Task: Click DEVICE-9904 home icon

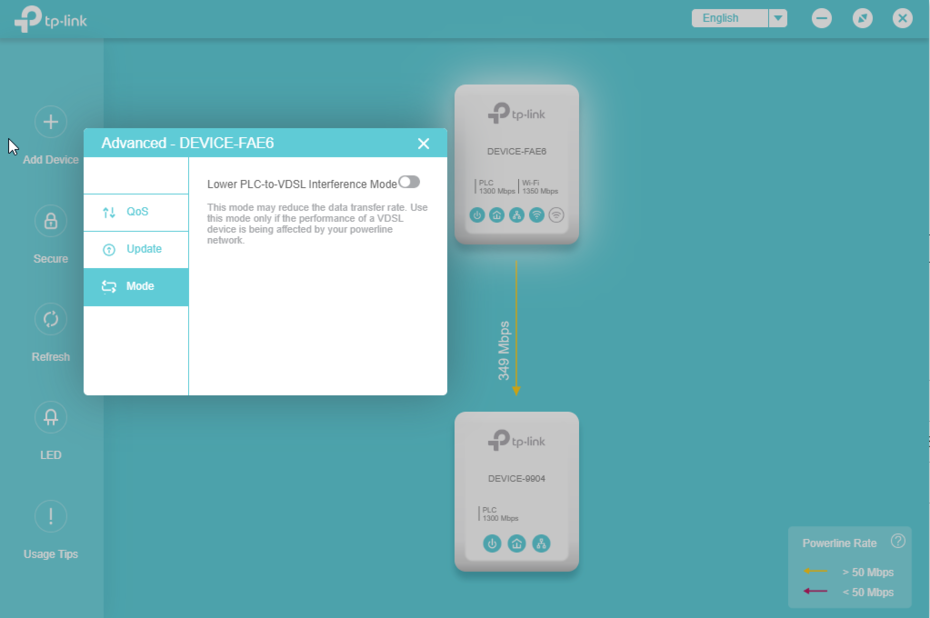Action: 517,543
